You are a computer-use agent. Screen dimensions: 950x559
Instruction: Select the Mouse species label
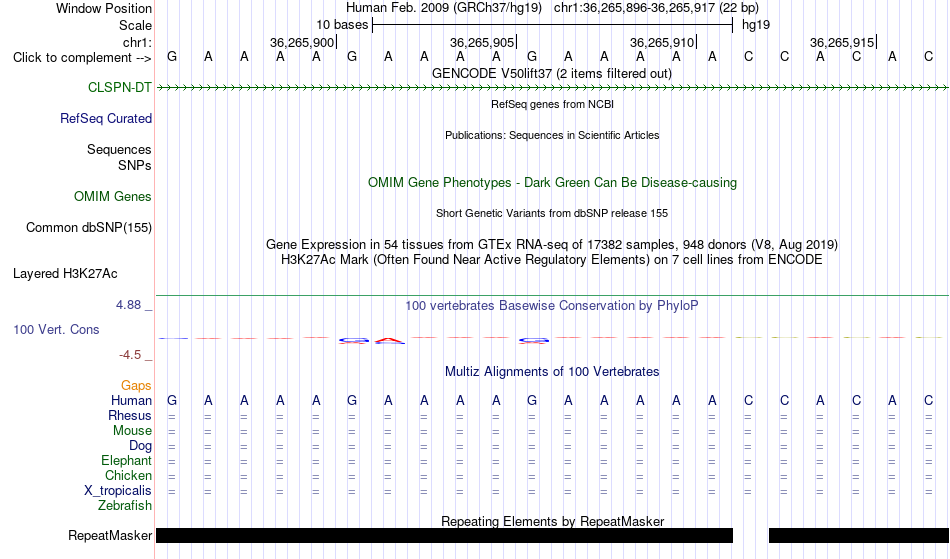(x=132, y=431)
